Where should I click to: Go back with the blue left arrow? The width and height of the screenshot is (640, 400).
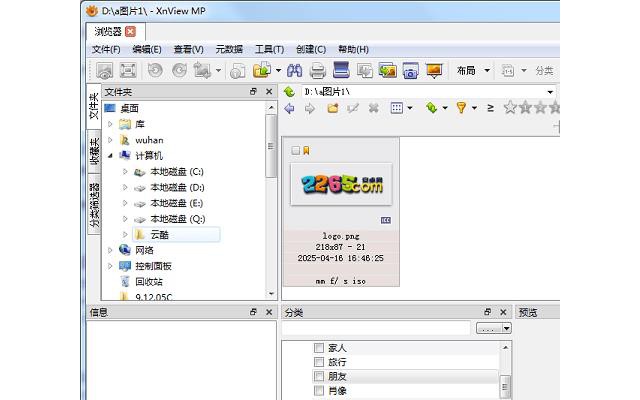289,108
